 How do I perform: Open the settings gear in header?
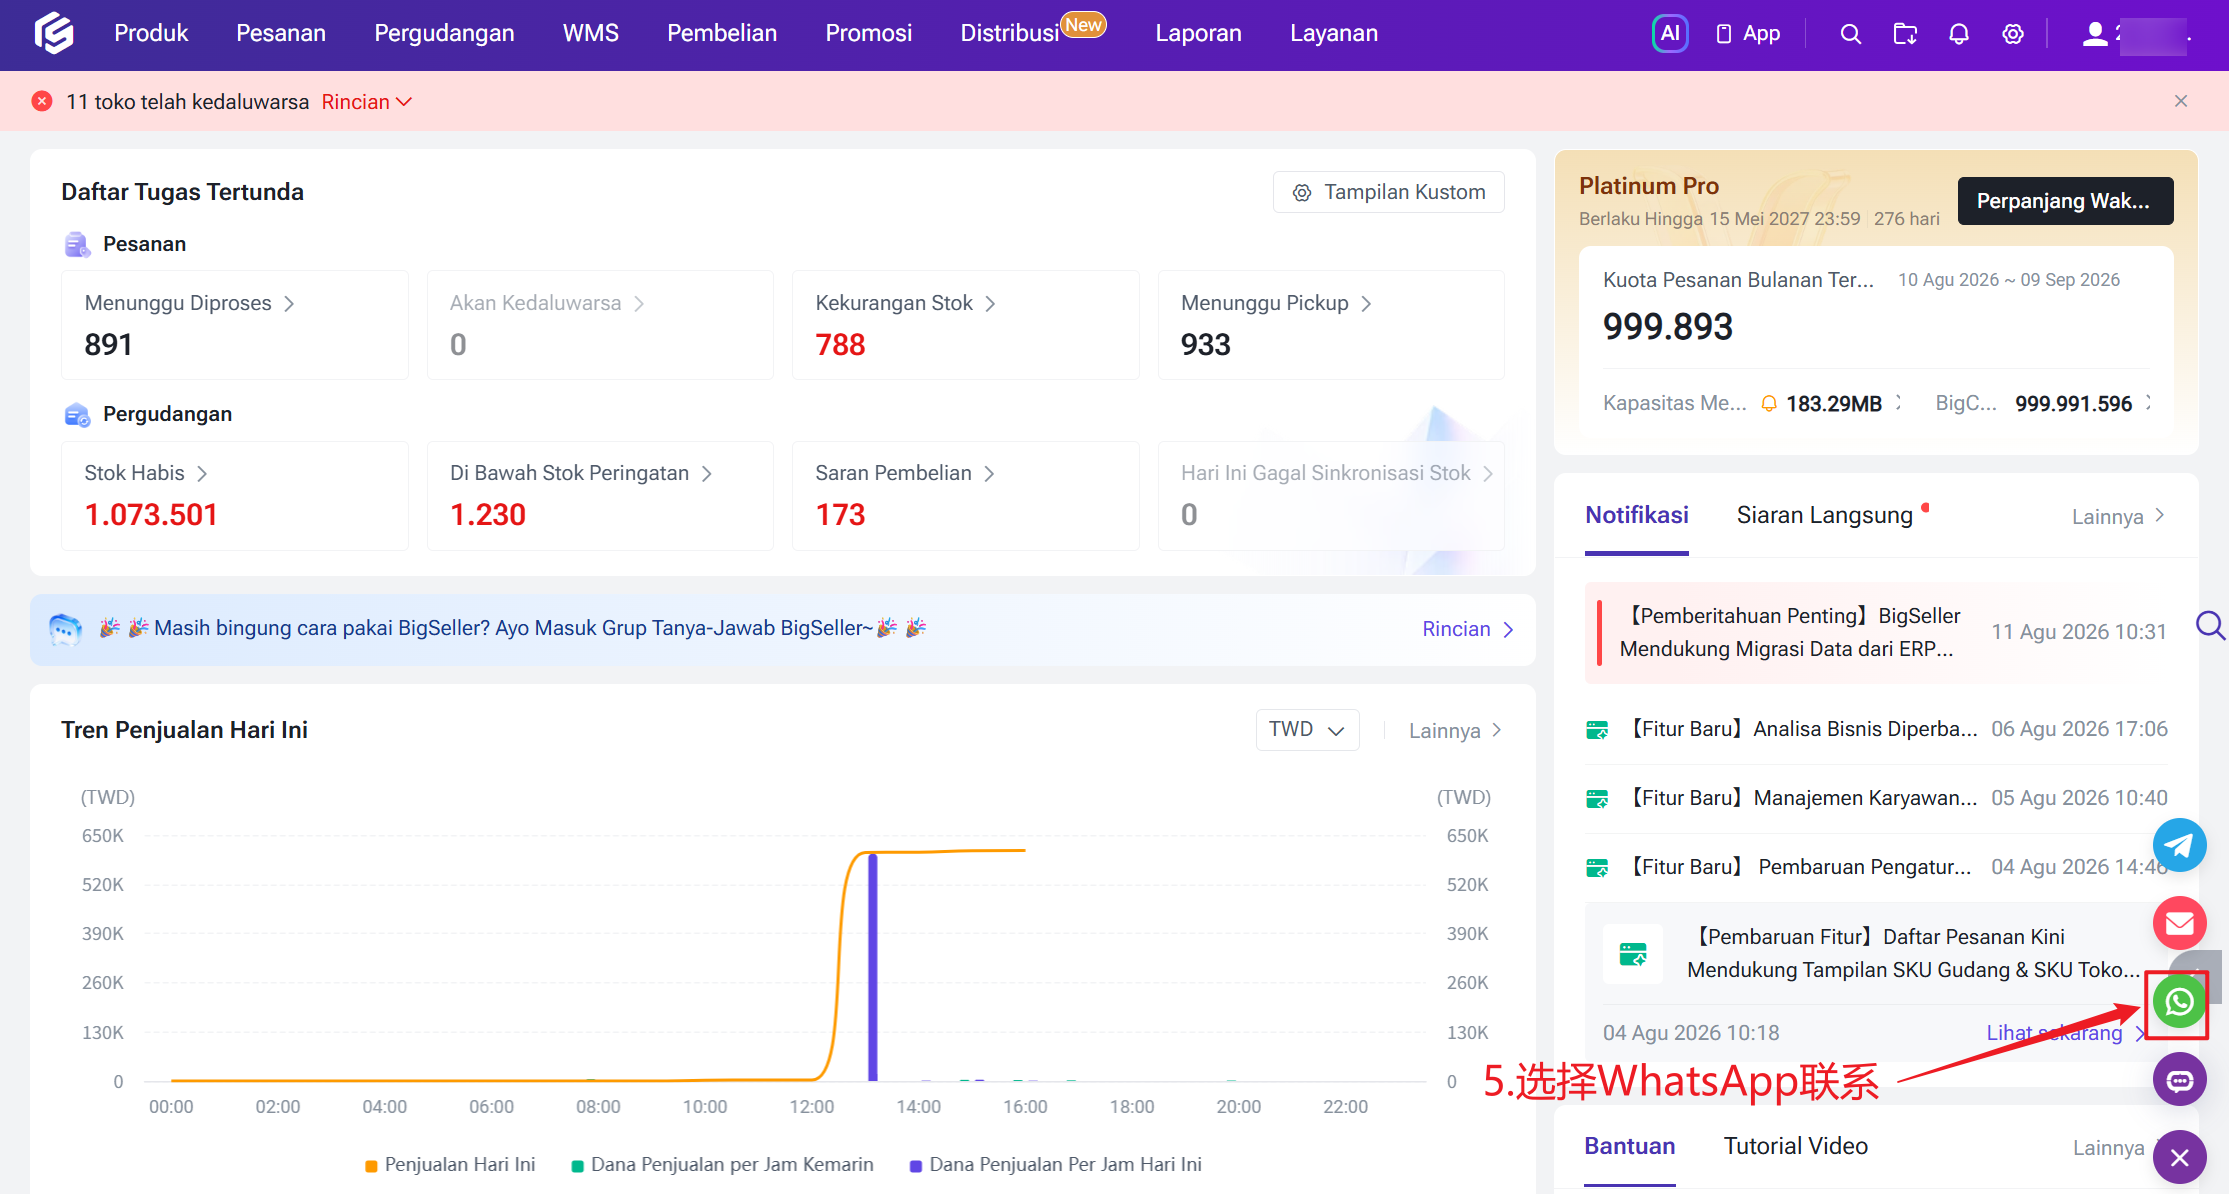(2012, 34)
